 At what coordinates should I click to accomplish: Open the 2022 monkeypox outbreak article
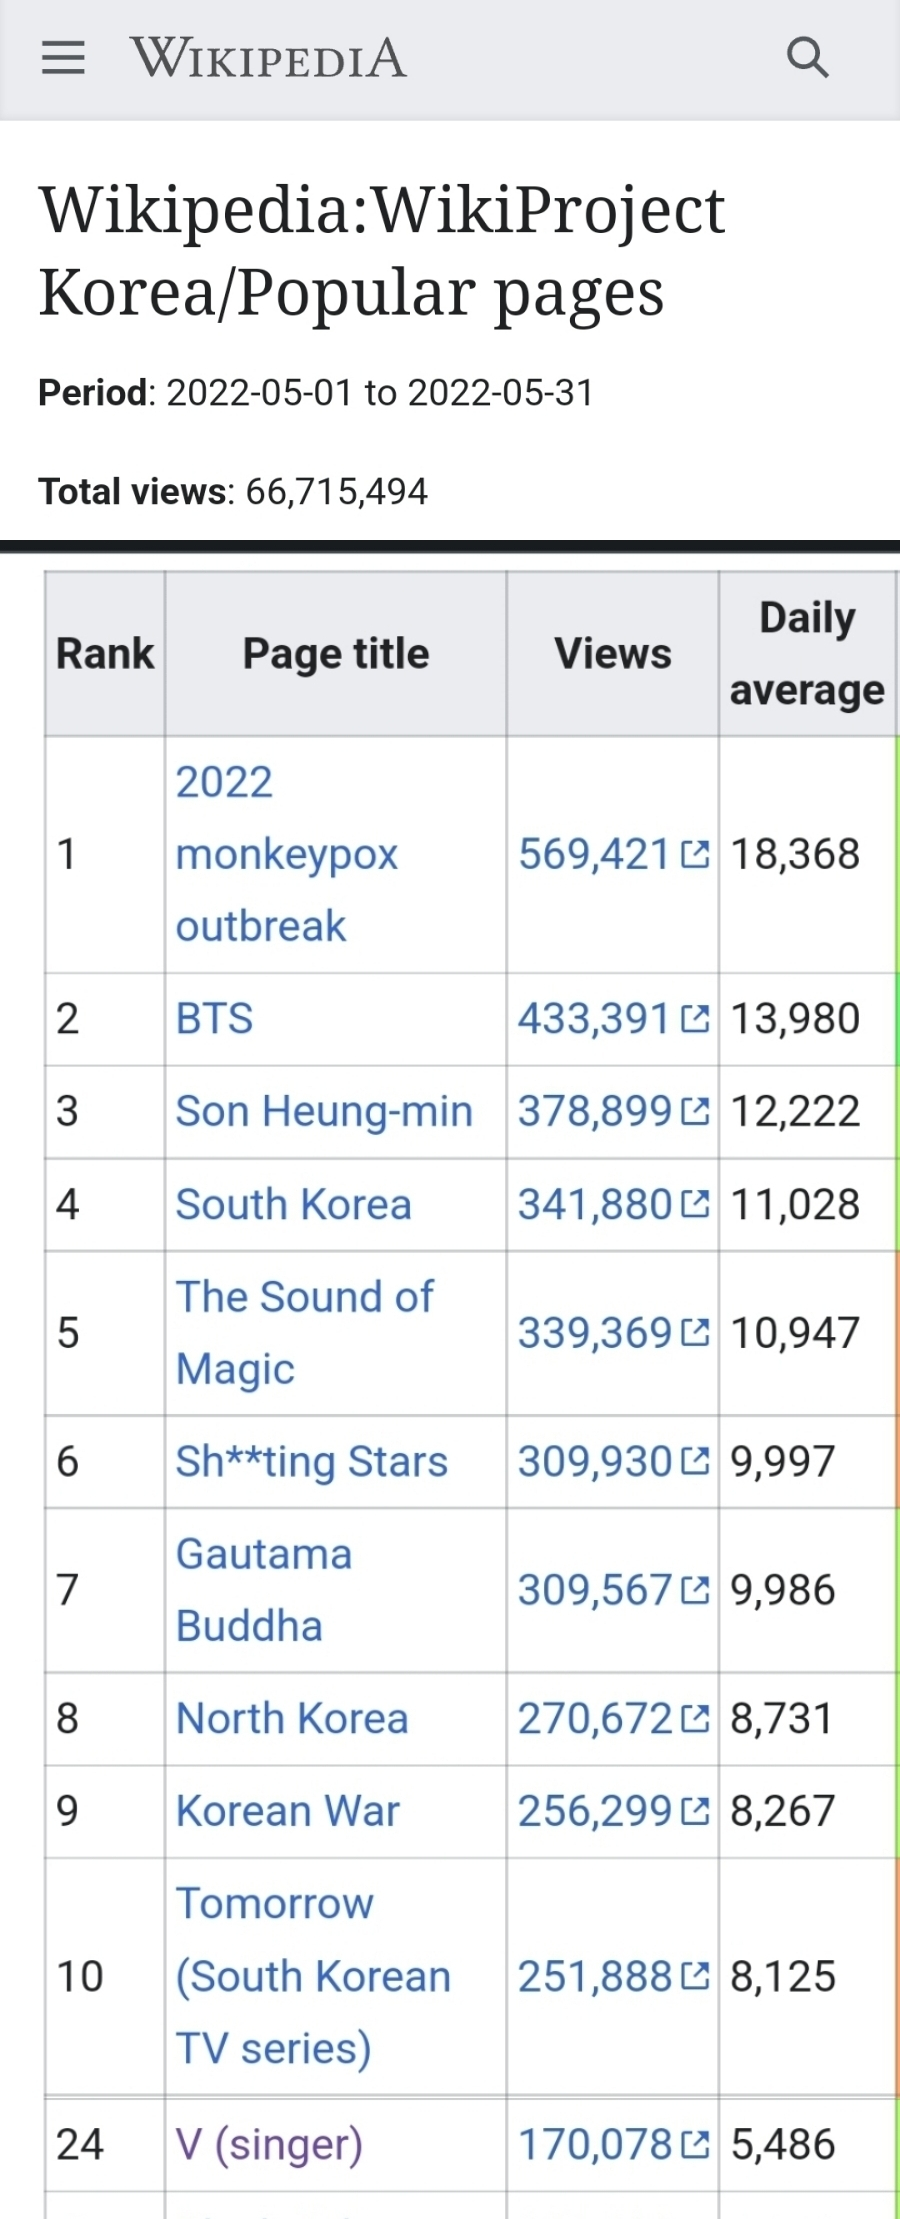(x=286, y=854)
